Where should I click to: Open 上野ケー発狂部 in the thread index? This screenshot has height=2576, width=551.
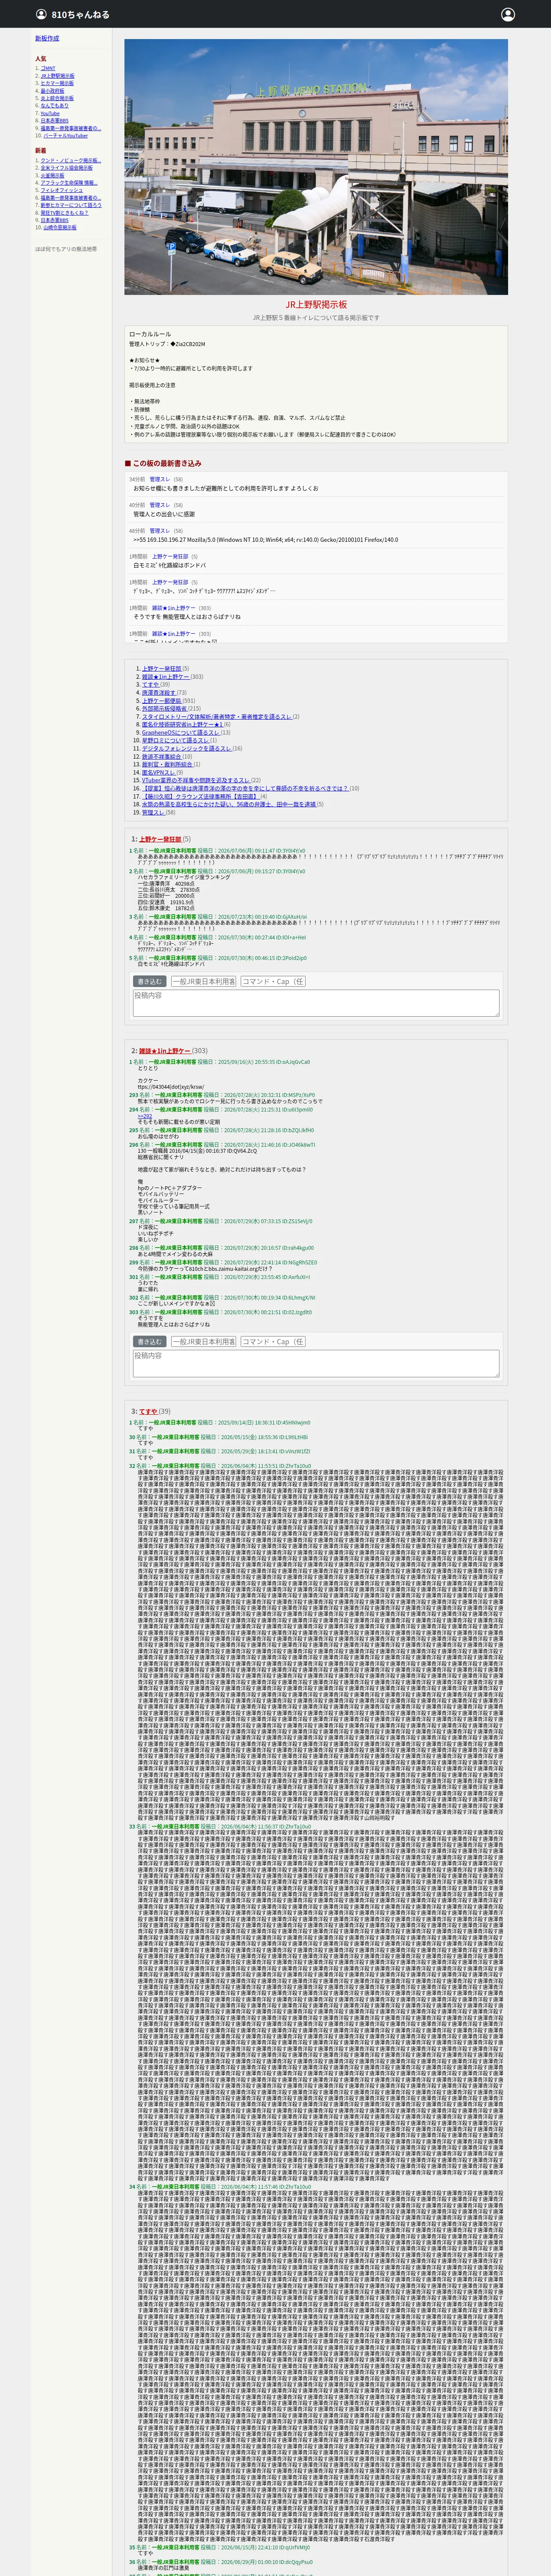coord(162,669)
